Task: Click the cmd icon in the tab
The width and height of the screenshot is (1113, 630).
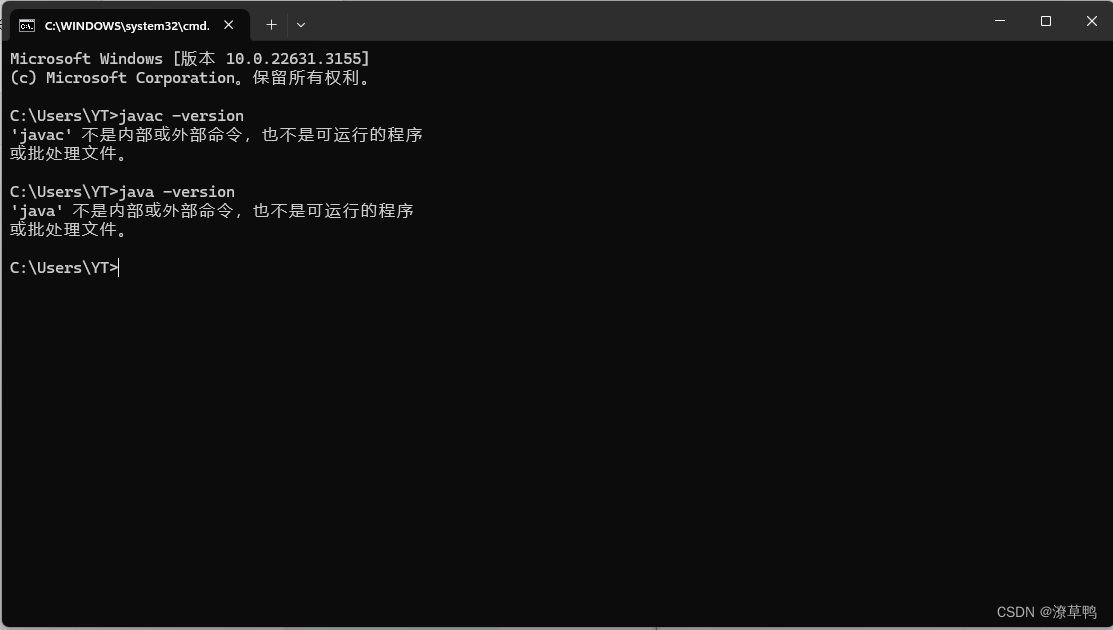Action: pos(27,26)
